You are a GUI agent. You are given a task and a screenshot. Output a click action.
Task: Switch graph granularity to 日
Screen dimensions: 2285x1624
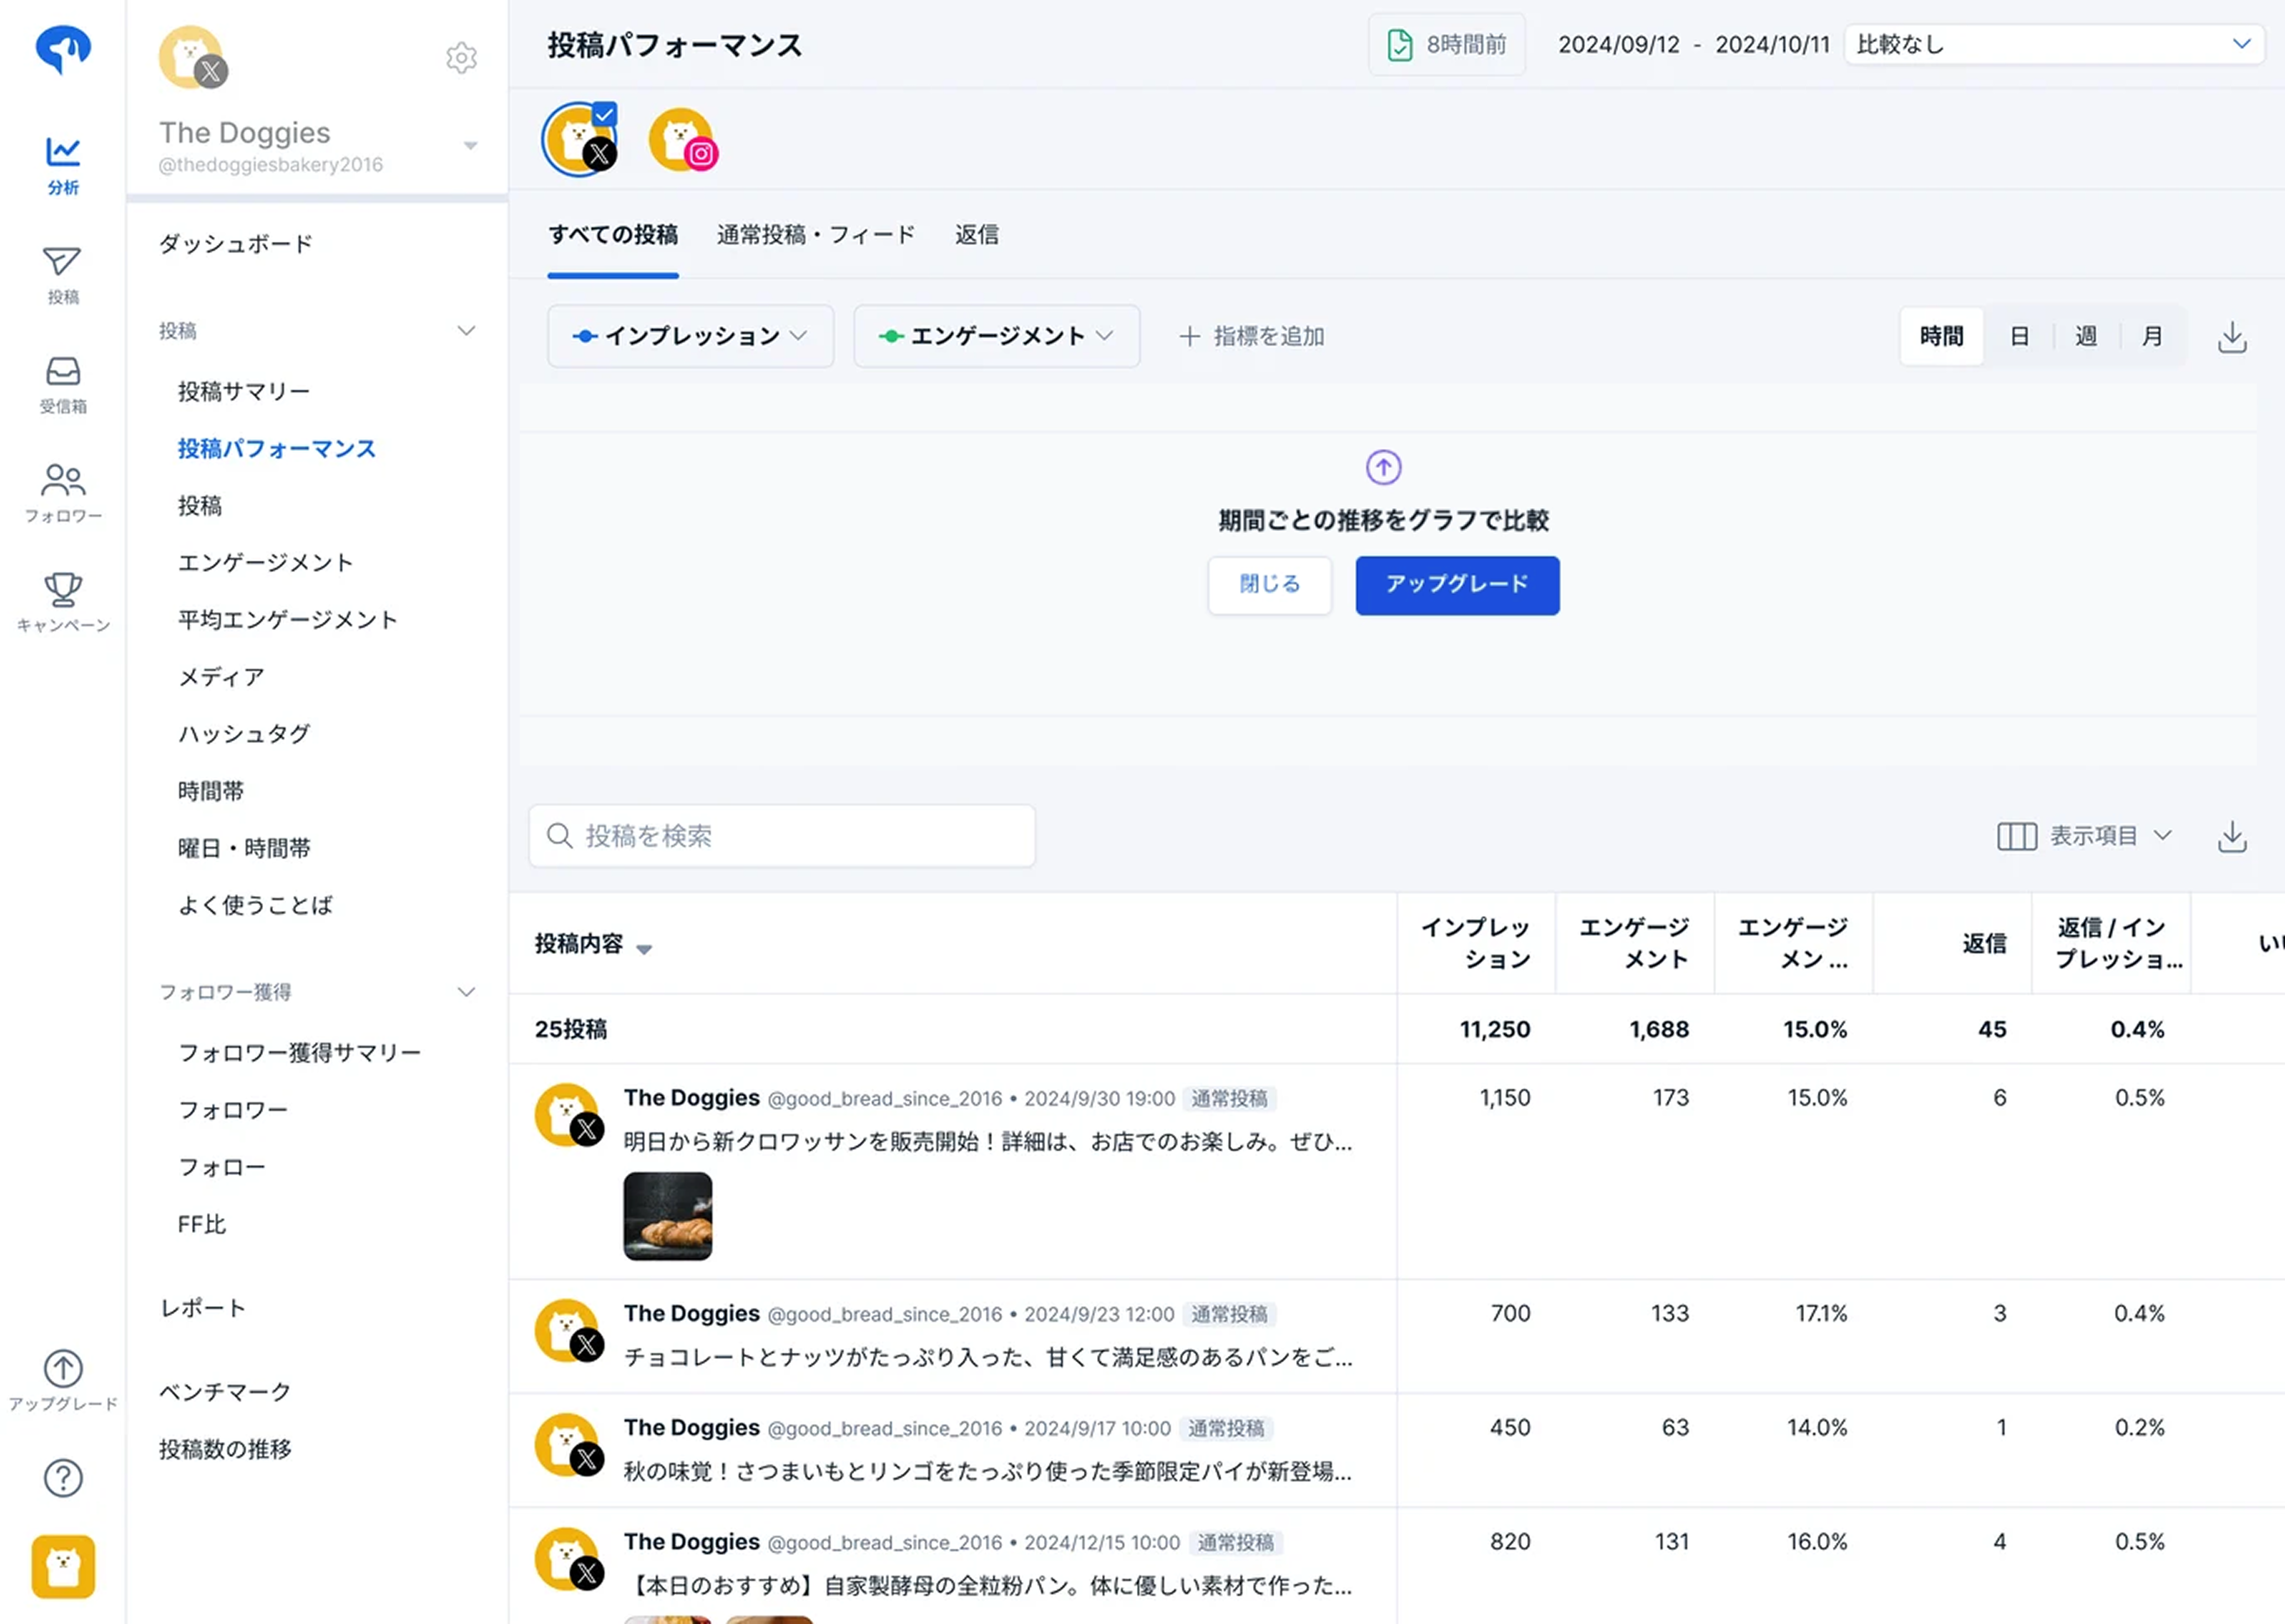[x=2019, y=336]
